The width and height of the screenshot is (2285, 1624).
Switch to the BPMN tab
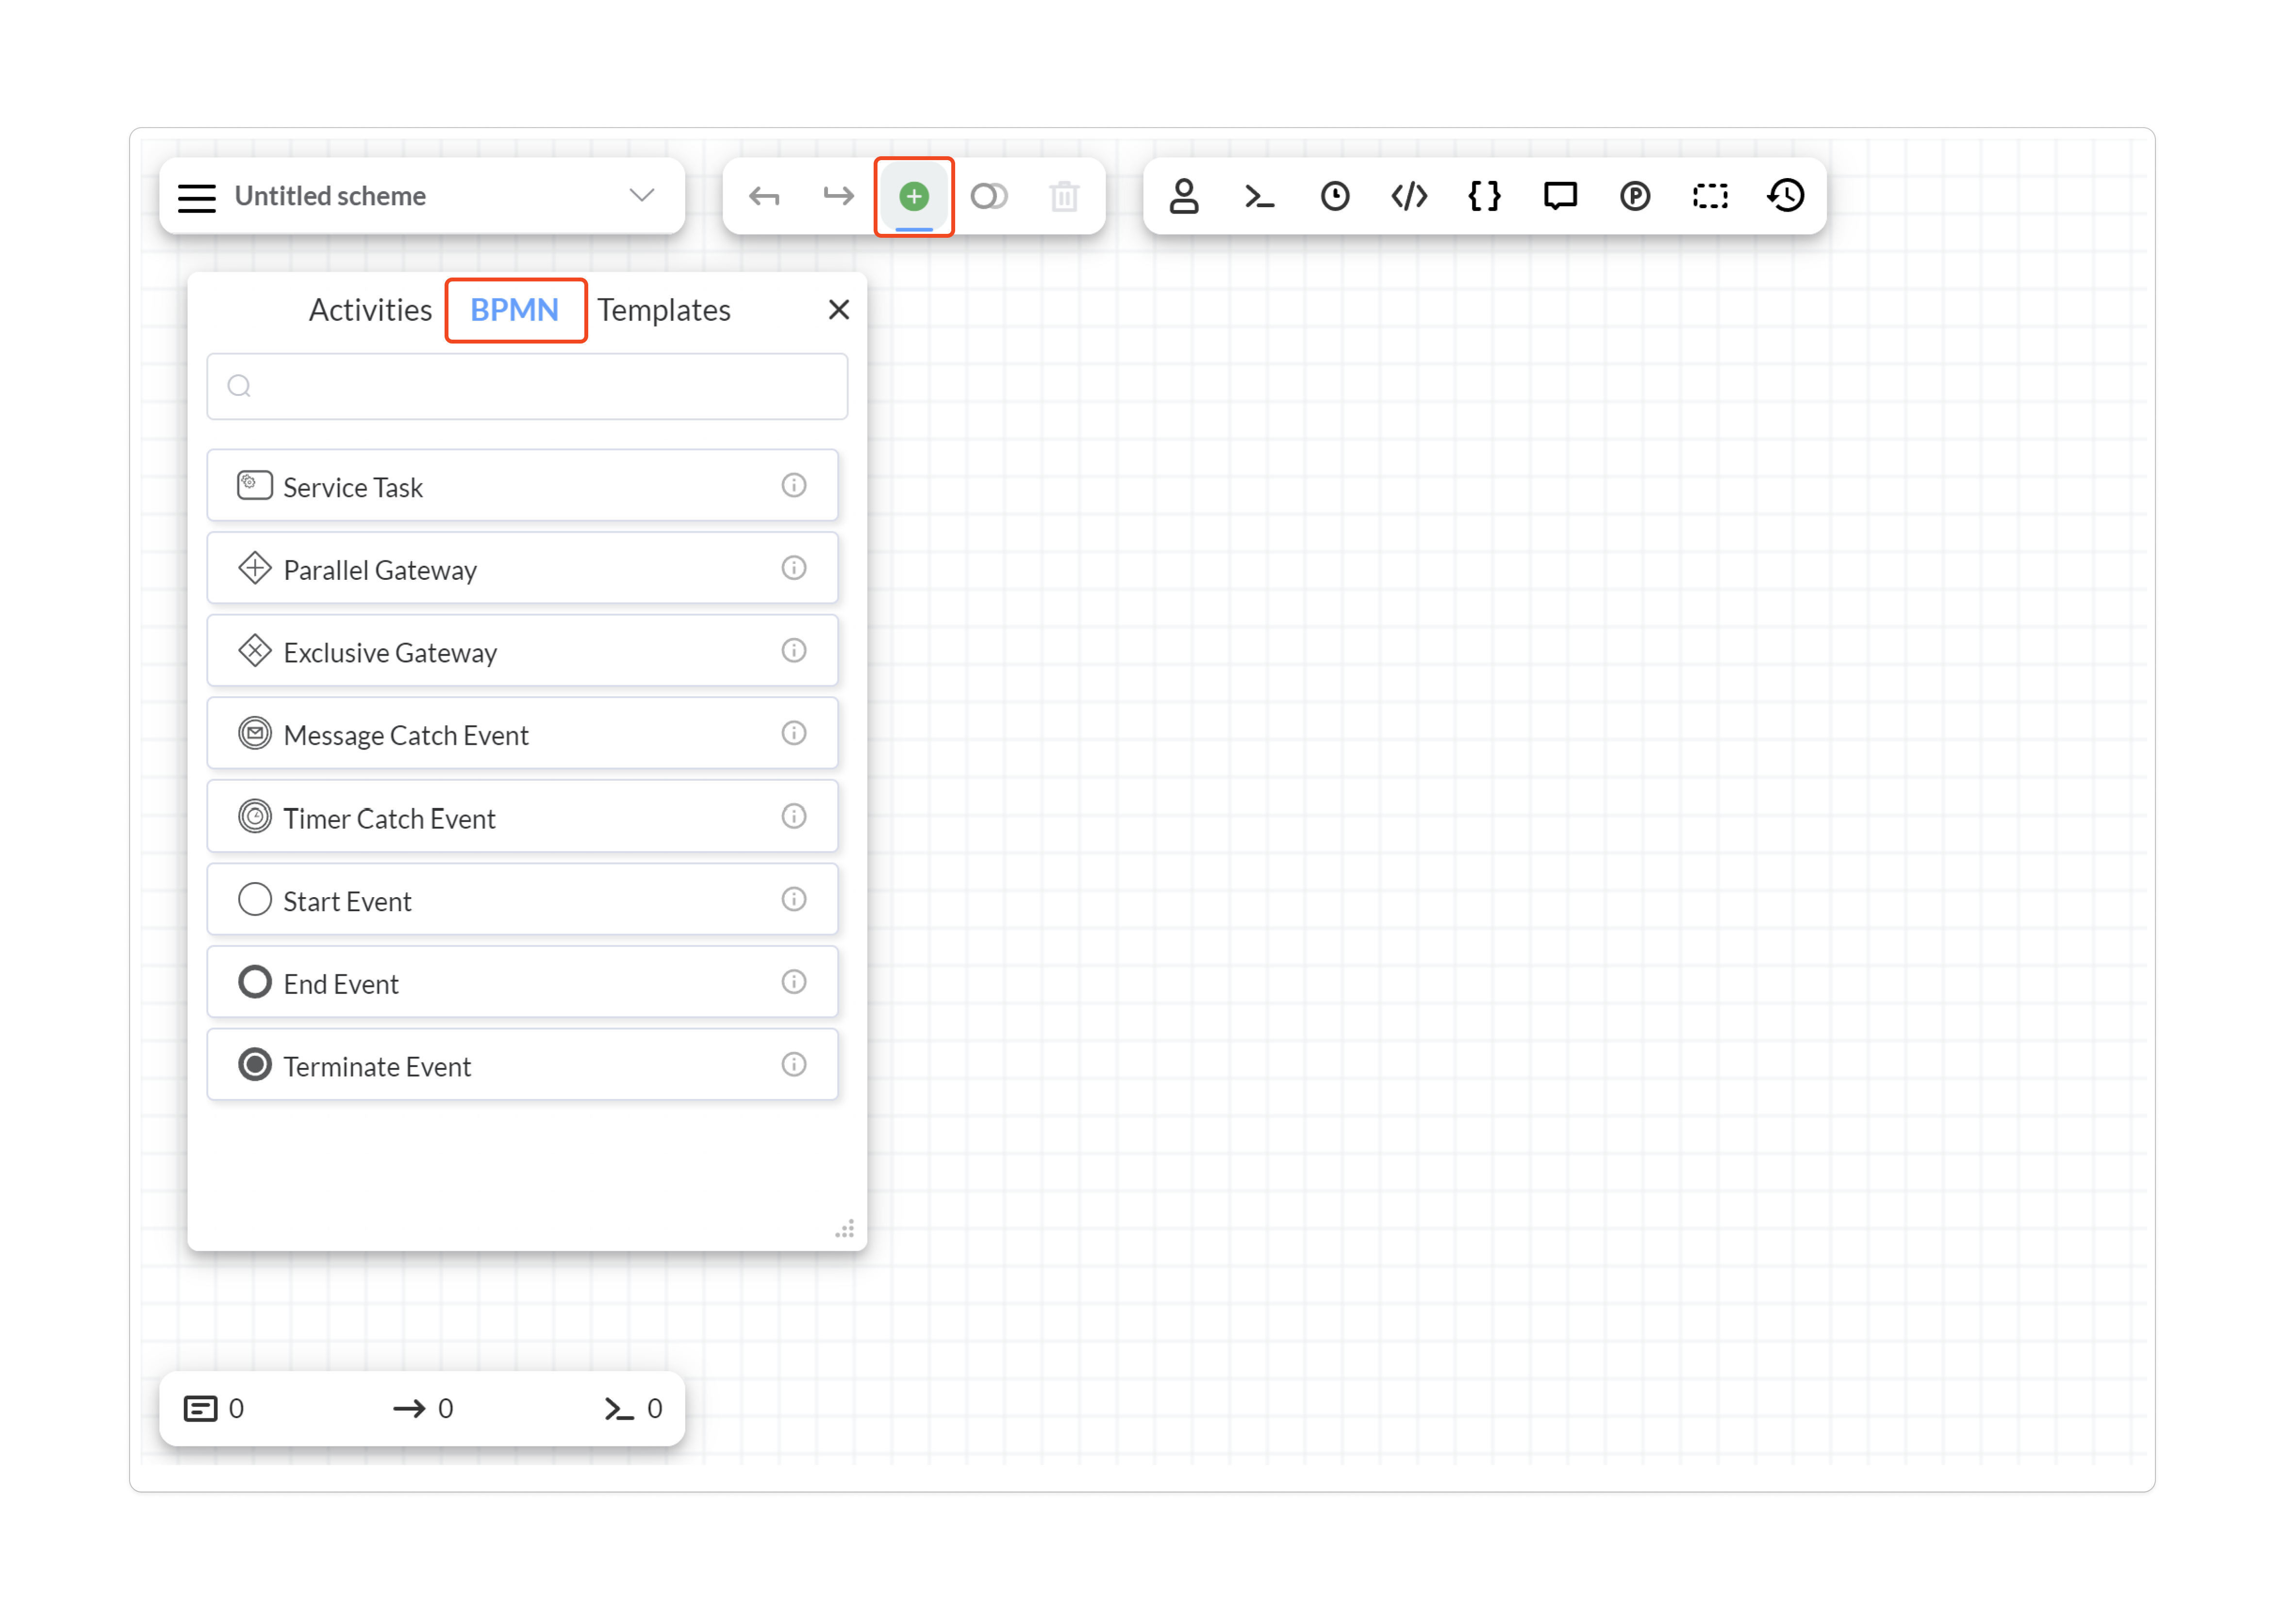click(514, 310)
